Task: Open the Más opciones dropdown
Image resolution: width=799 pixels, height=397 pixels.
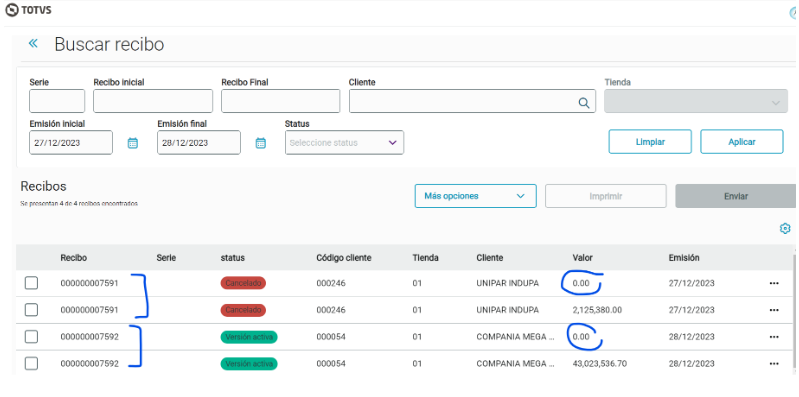Action: click(x=475, y=196)
